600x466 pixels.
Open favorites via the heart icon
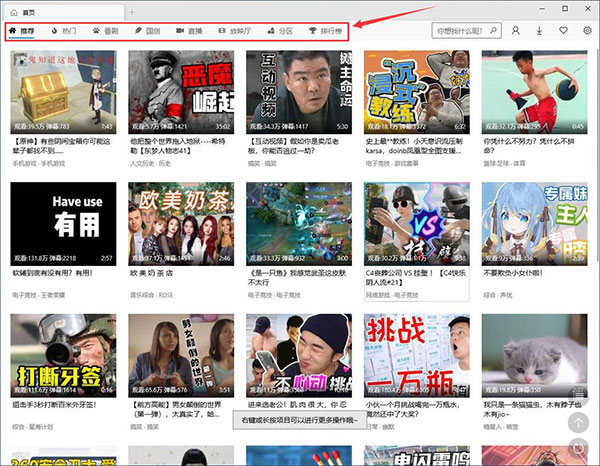tap(564, 31)
